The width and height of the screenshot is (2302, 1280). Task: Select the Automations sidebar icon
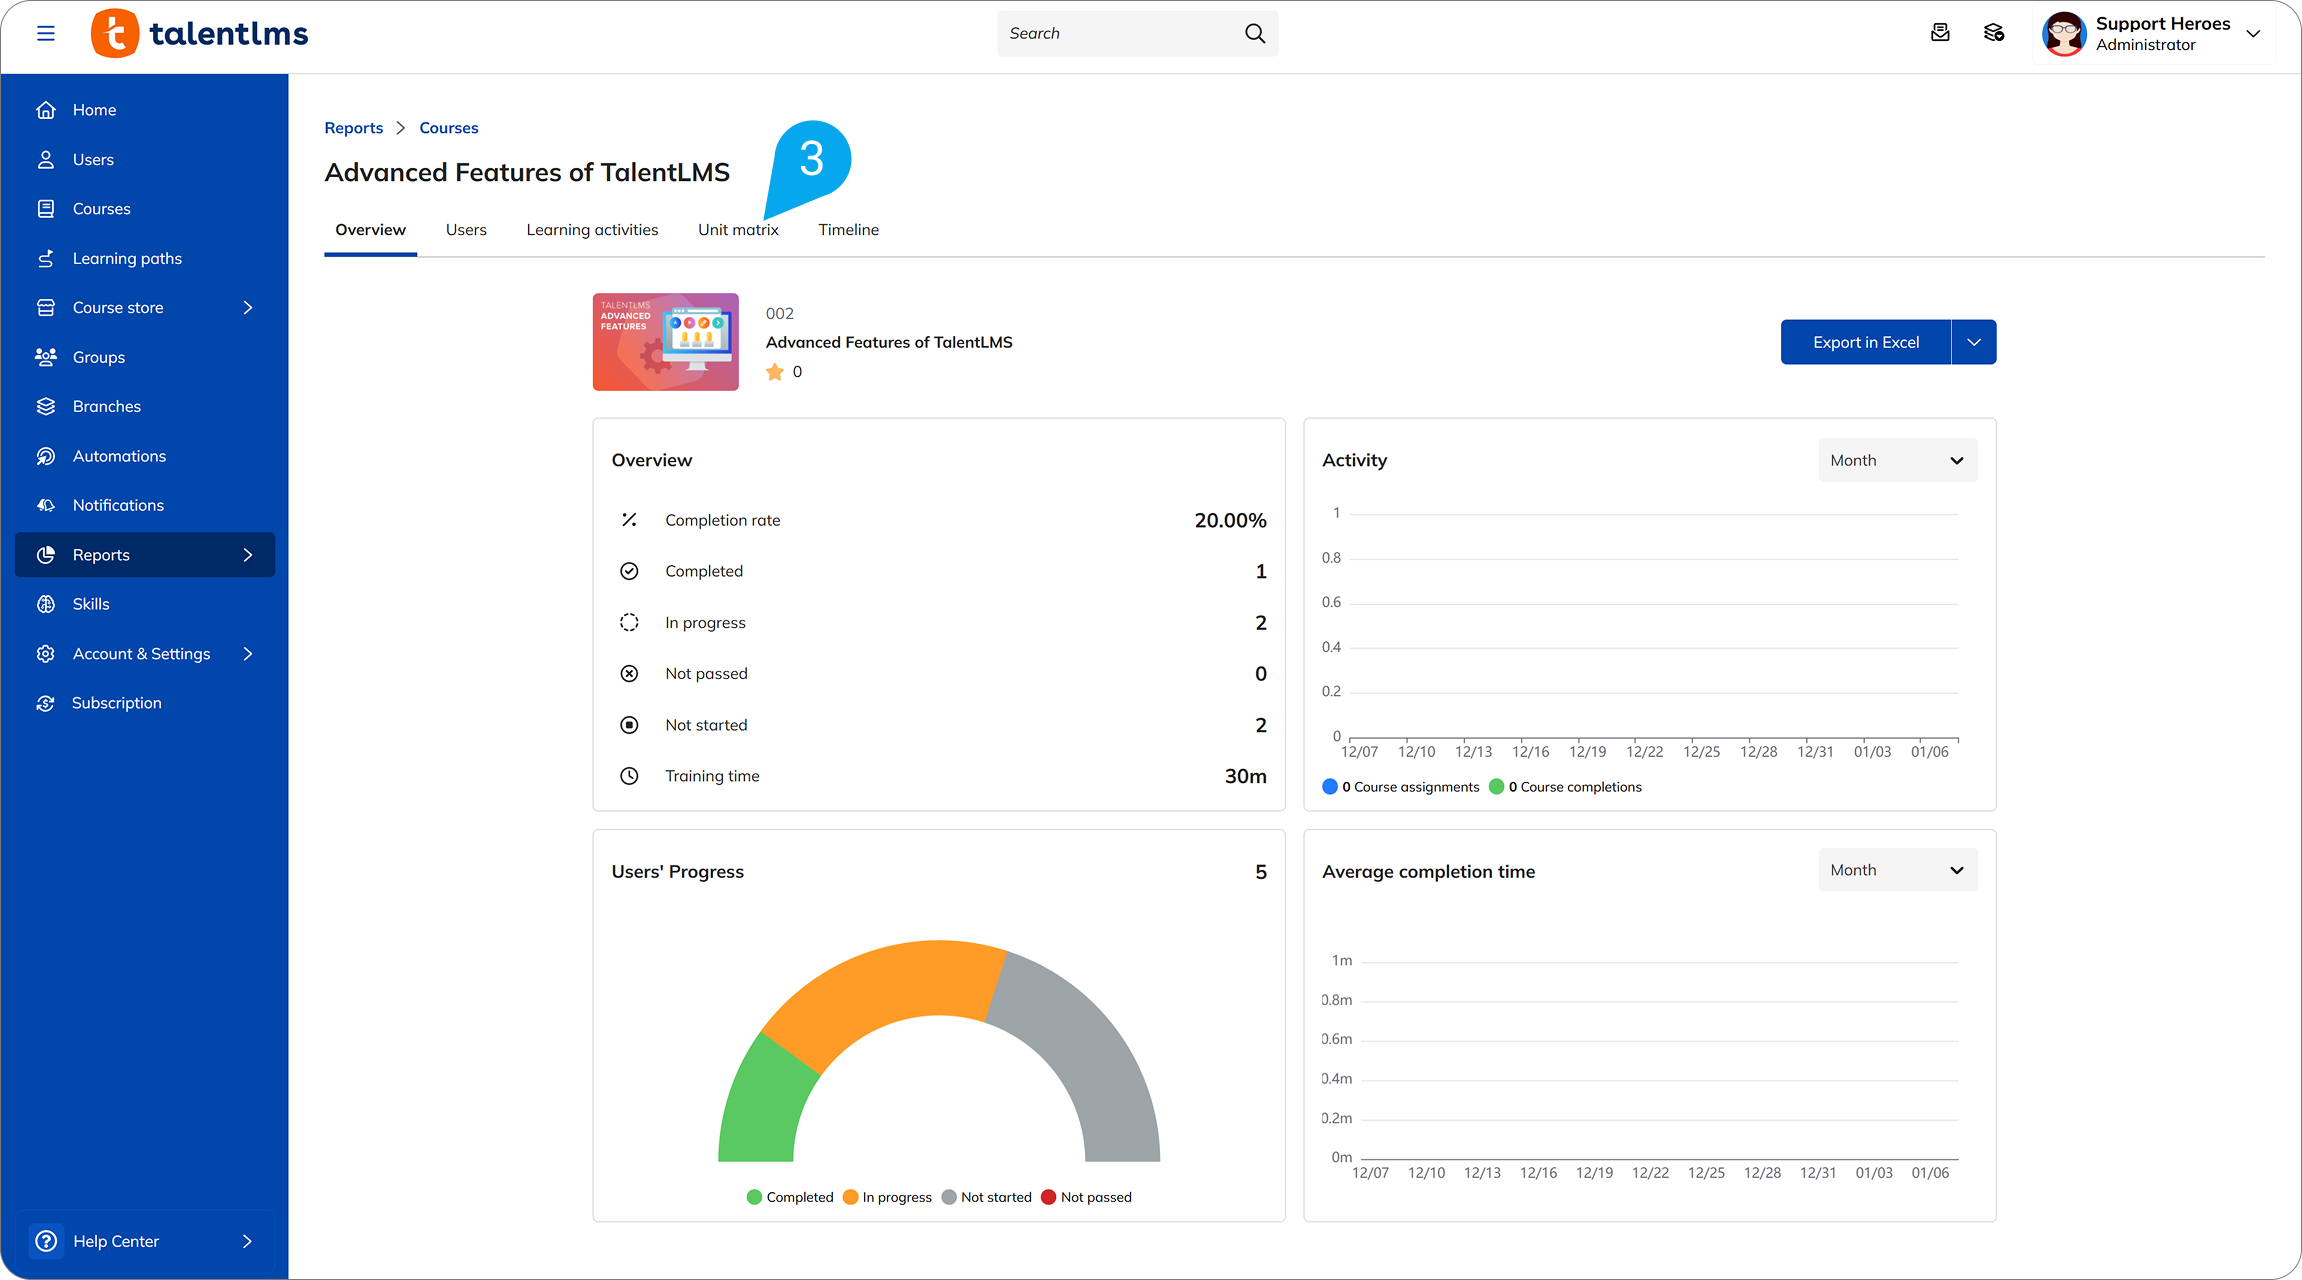pyautogui.click(x=46, y=456)
